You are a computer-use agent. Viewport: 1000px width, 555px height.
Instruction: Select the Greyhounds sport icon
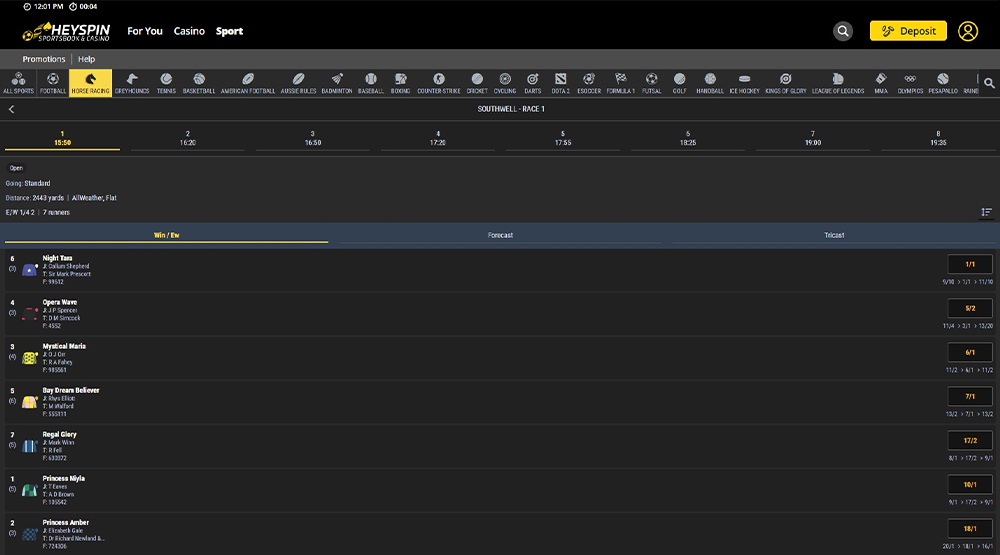pos(132,83)
